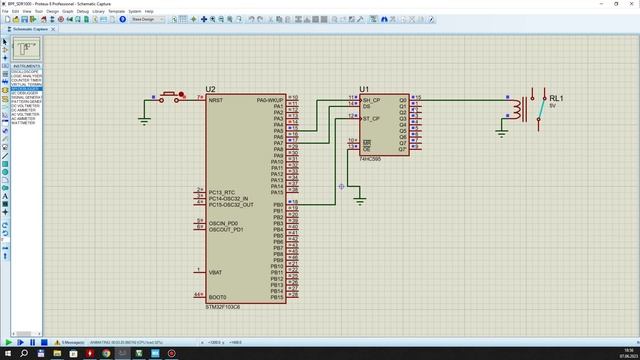Open the Template menu
Image resolution: width=640 pixels, height=360 pixels.
pos(116,11)
